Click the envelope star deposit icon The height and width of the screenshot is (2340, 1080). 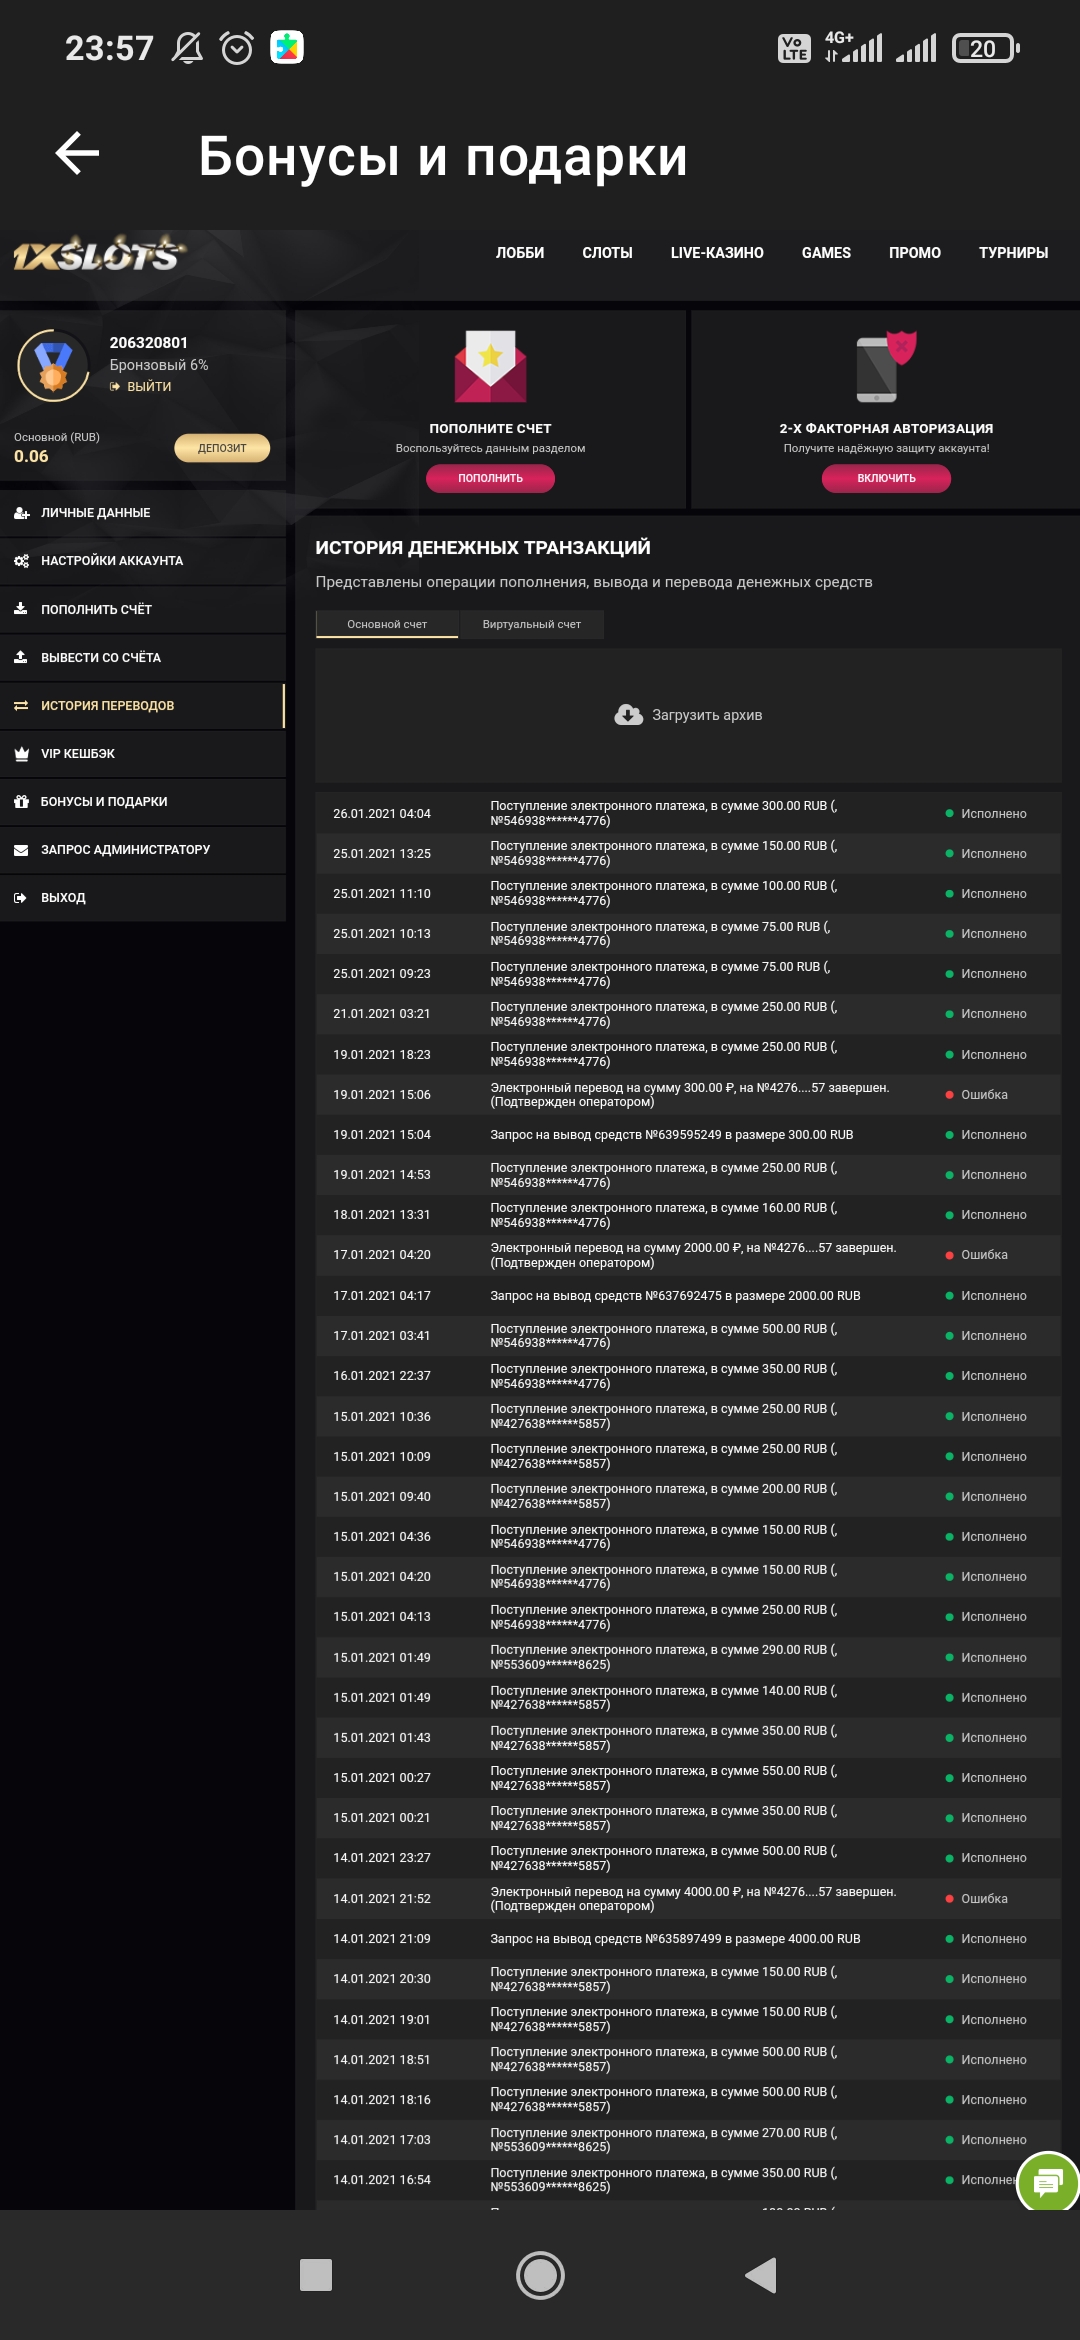click(x=490, y=366)
